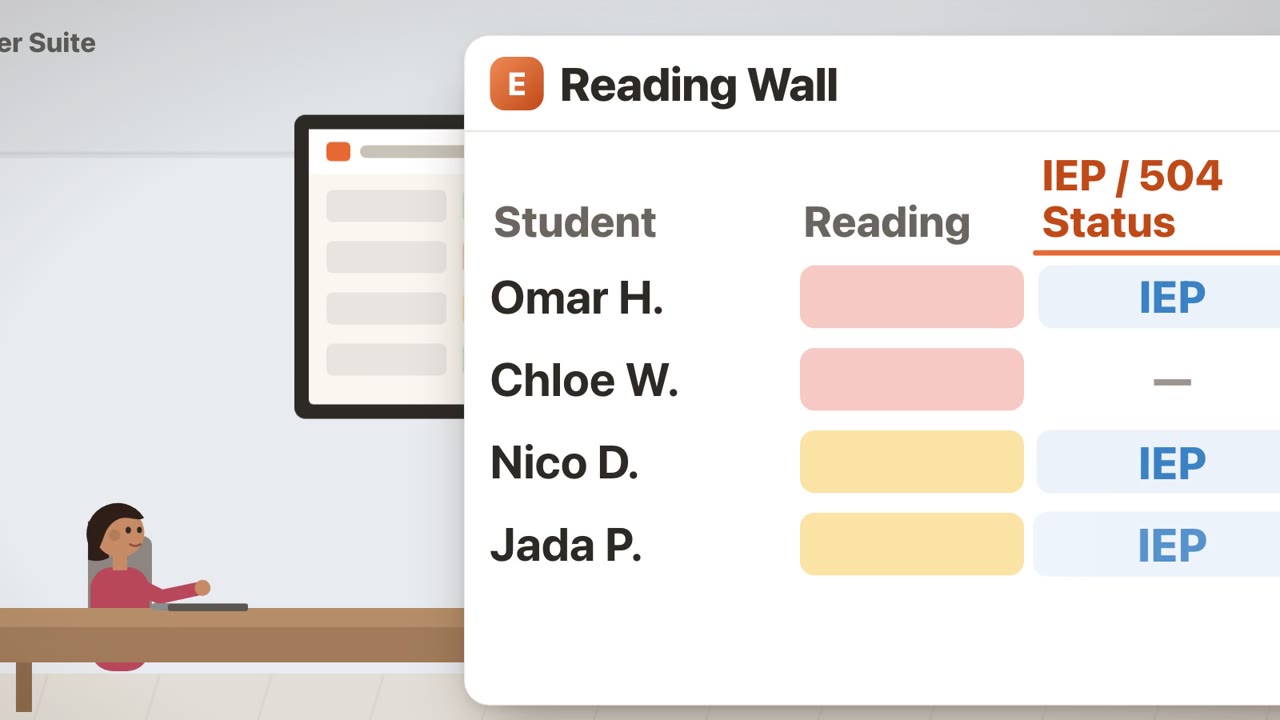
Task: Click Omar H.'s IEP status badge
Action: (x=1160, y=297)
